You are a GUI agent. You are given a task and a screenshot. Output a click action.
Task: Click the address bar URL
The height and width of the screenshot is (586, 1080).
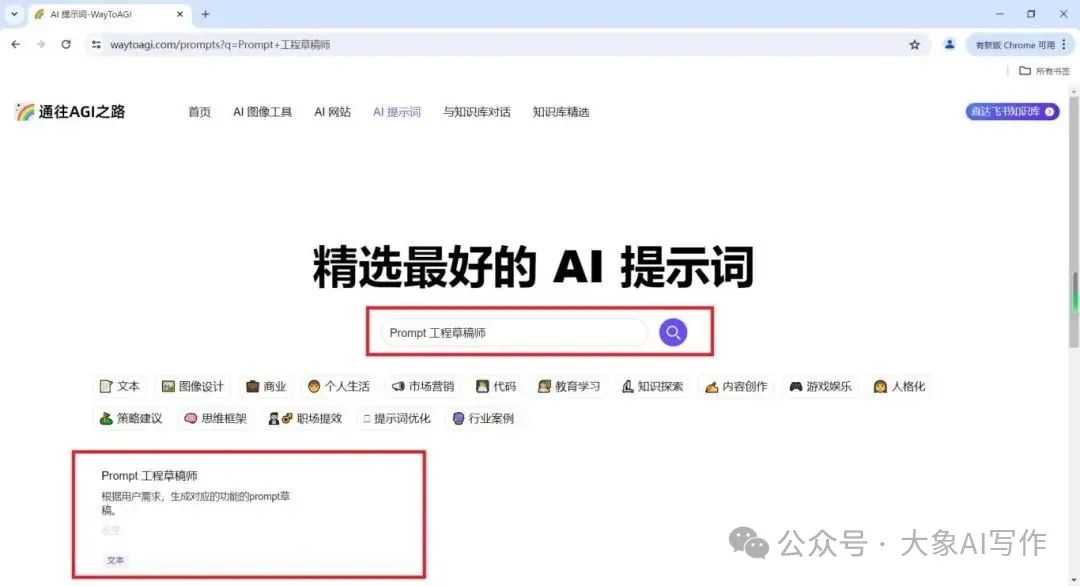220,45
